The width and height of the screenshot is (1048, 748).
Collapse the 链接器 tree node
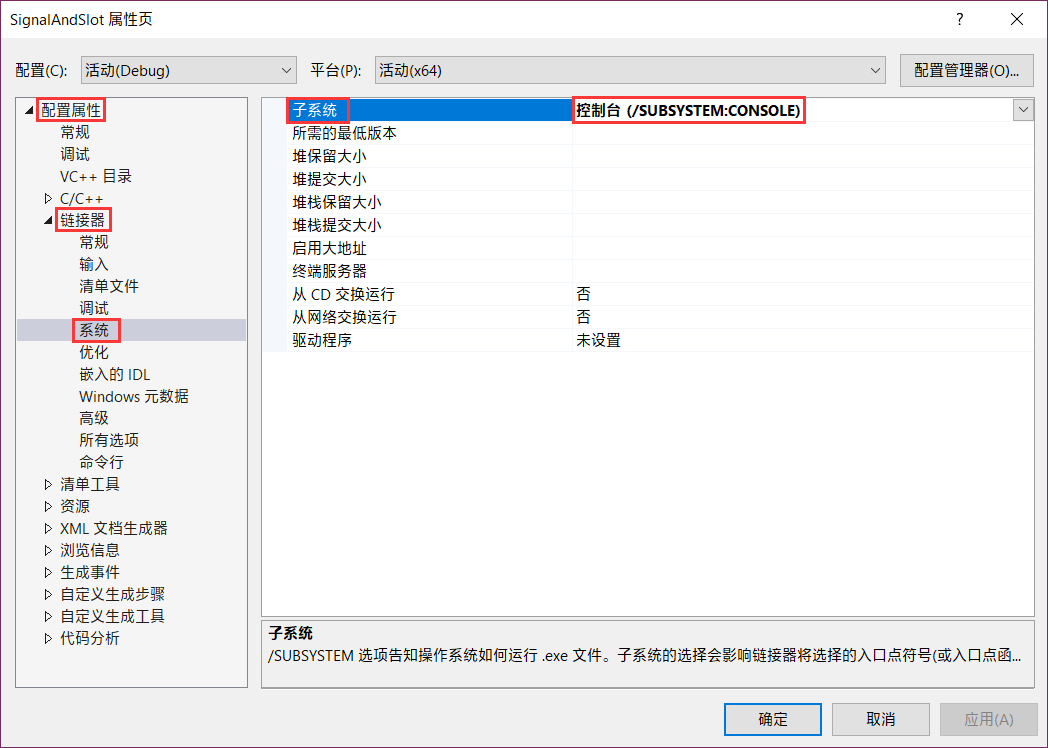pos(48,220)
